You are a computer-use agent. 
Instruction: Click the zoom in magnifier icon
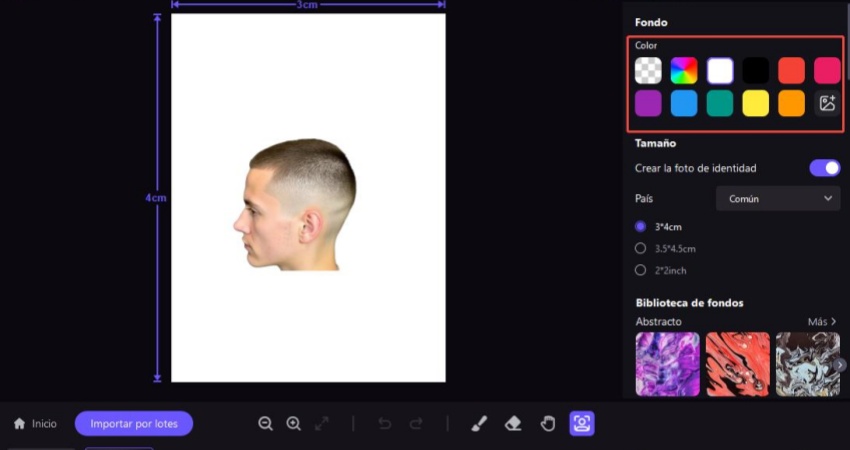pos(293,424)
